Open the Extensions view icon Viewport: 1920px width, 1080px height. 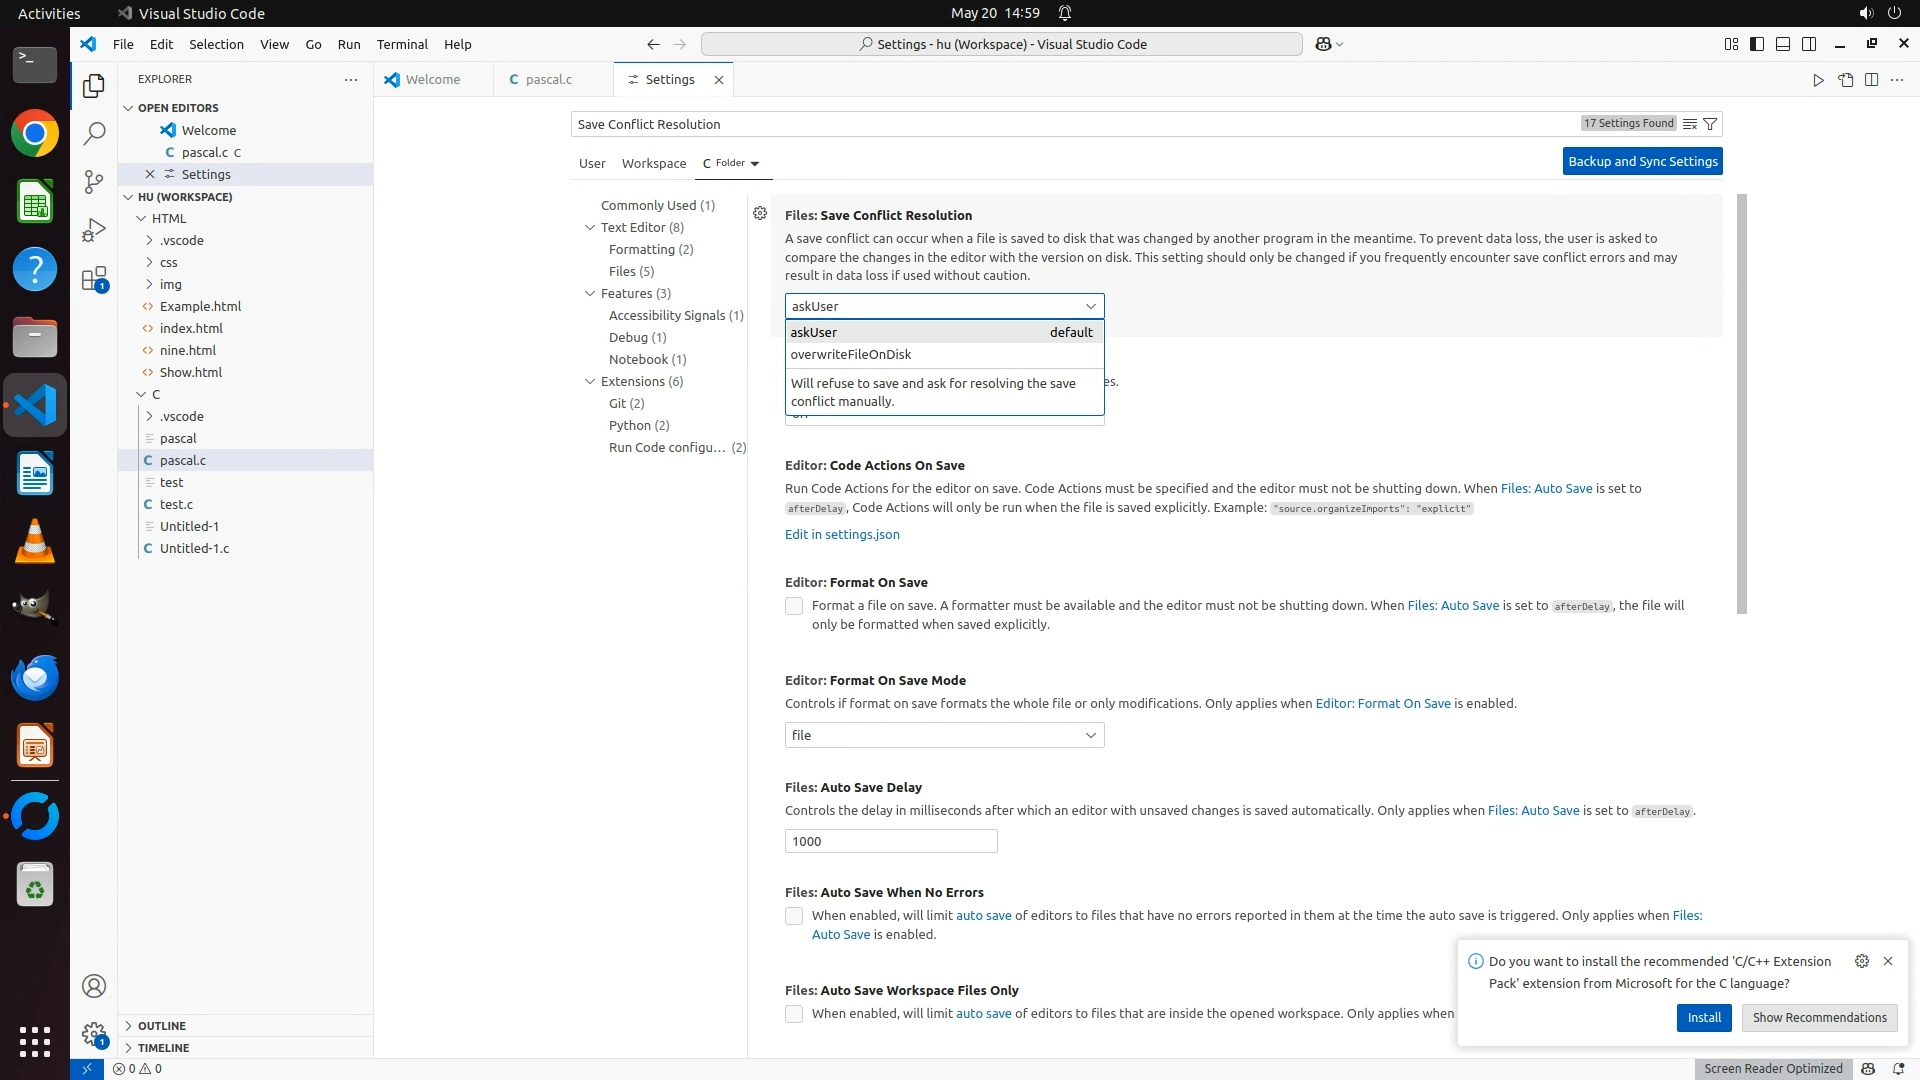[x=94, y=279]
